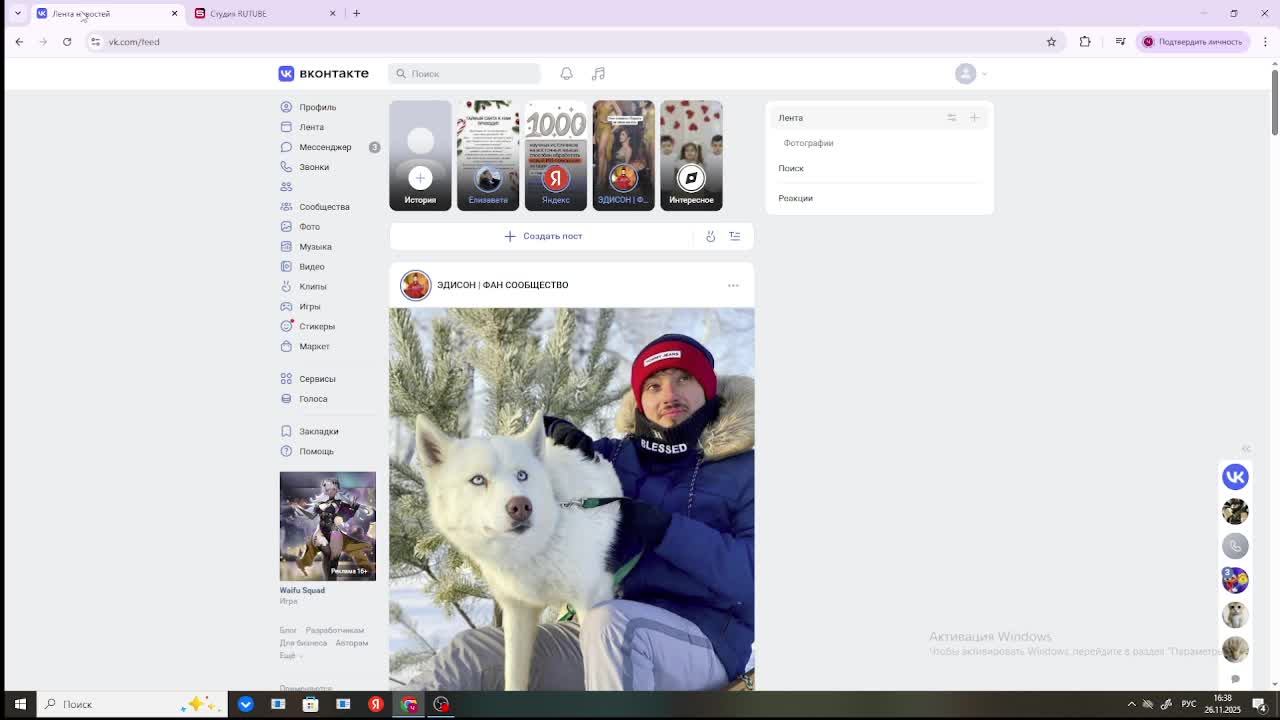Open the Яндекс story thumbnail
Image resolution: width=1280 pixels, height=720 pixels.
click(556, 155)
